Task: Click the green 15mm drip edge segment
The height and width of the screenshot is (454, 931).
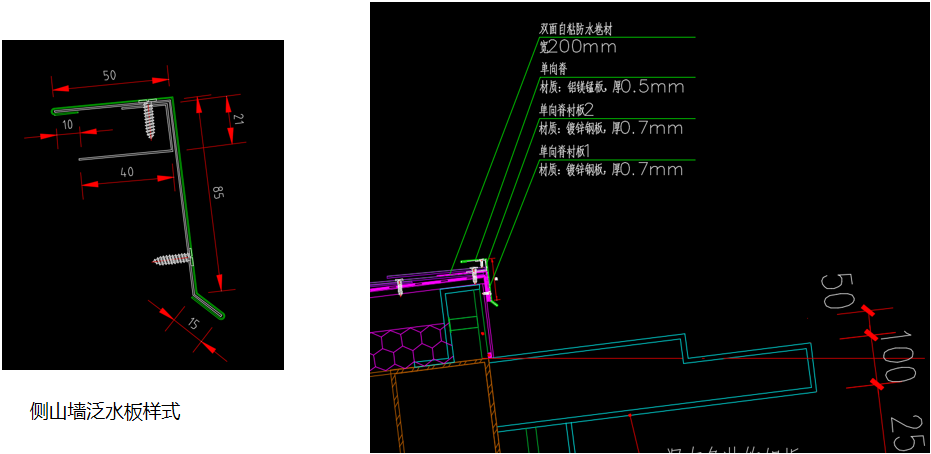Action: click(210, 307)
